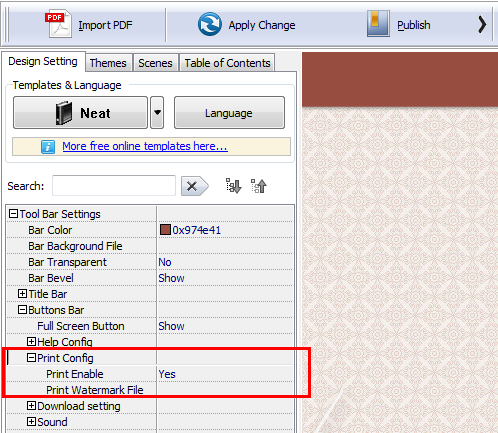Toggle Full Screen Button Show value
Image resolution: width=498 pixels, height=433 pixels.
pos(171,326)
